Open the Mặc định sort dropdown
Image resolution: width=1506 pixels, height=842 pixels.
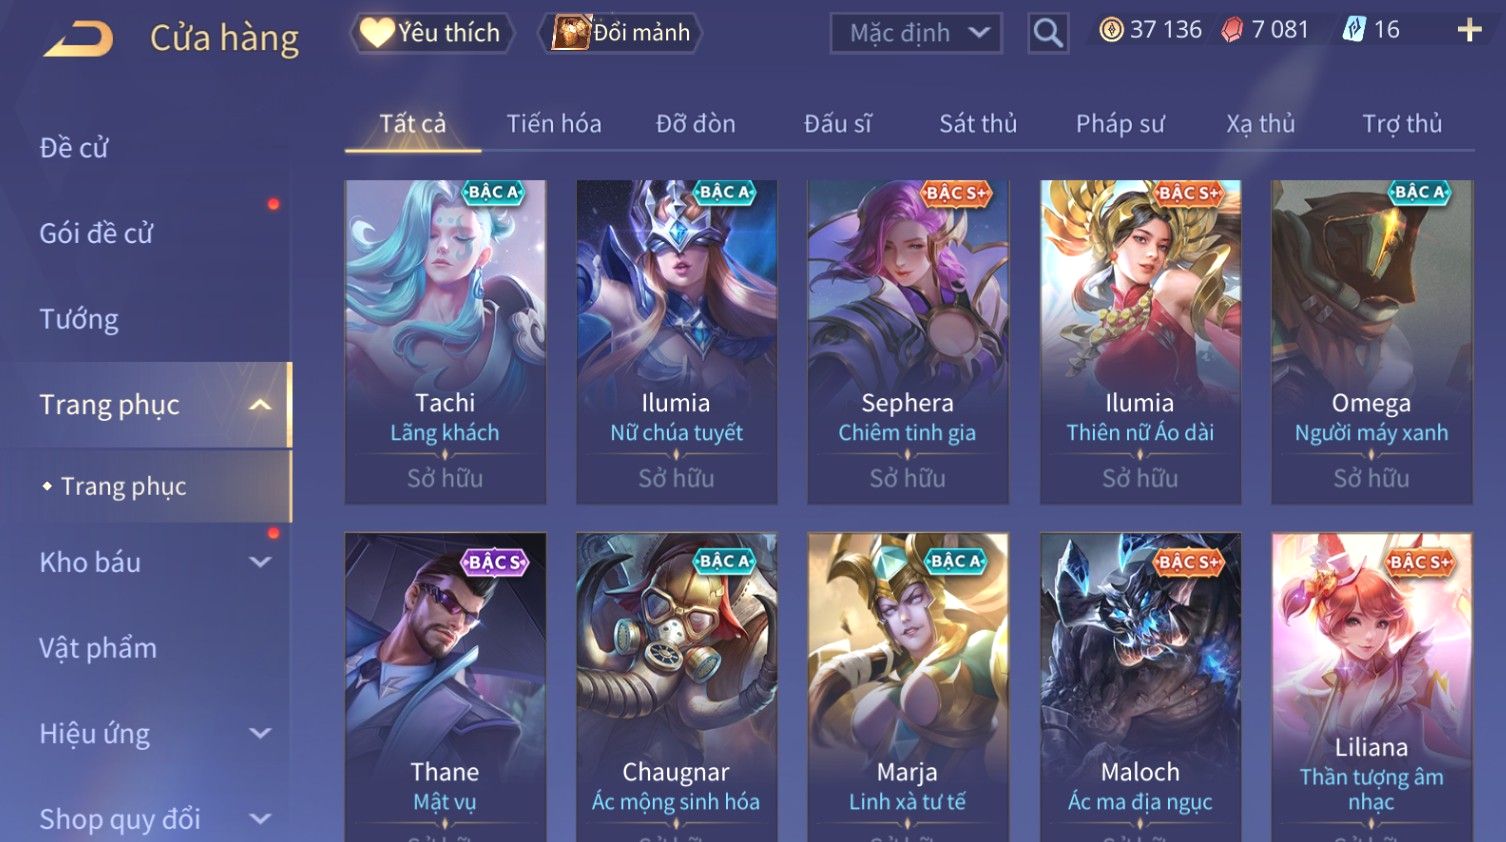click(x=915, y=33)
